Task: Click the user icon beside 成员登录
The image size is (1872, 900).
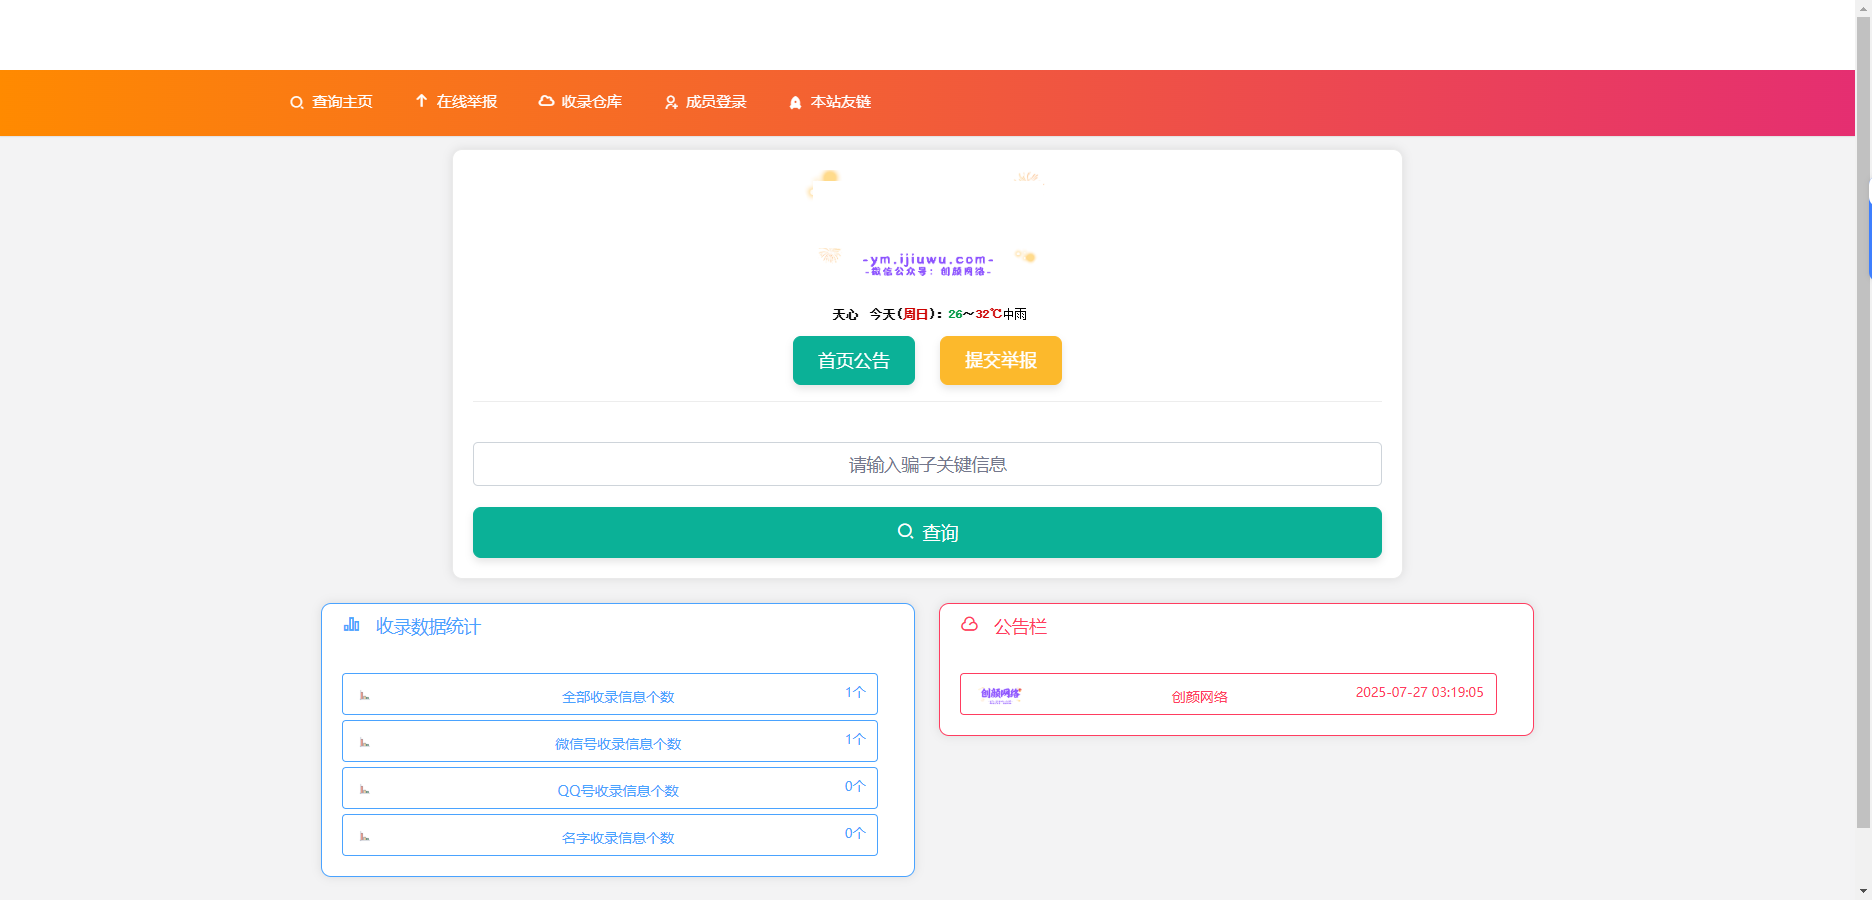Action: pyautogui.click(x=671, y=102)
